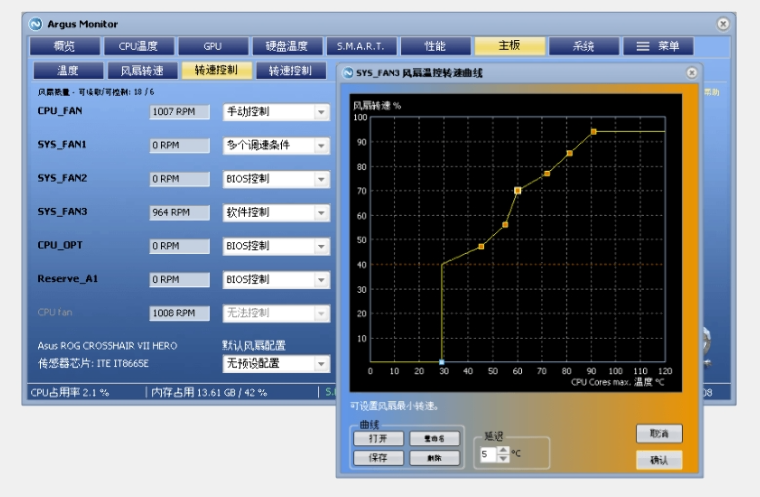
Task: Click the CPU_FAN 1007 RPM field
Action: tap(179, 112)
